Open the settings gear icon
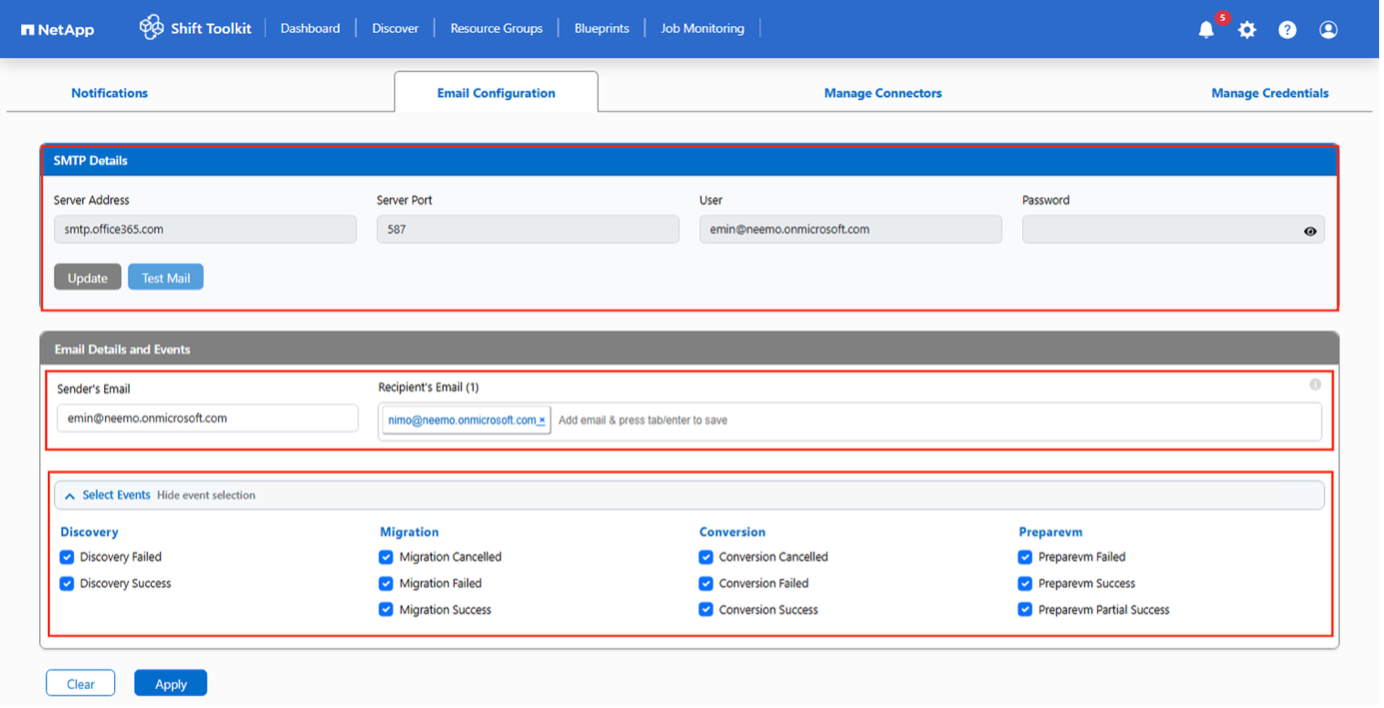The height and width of the screenshot is (708, 1384). [x=1246, y=29]
